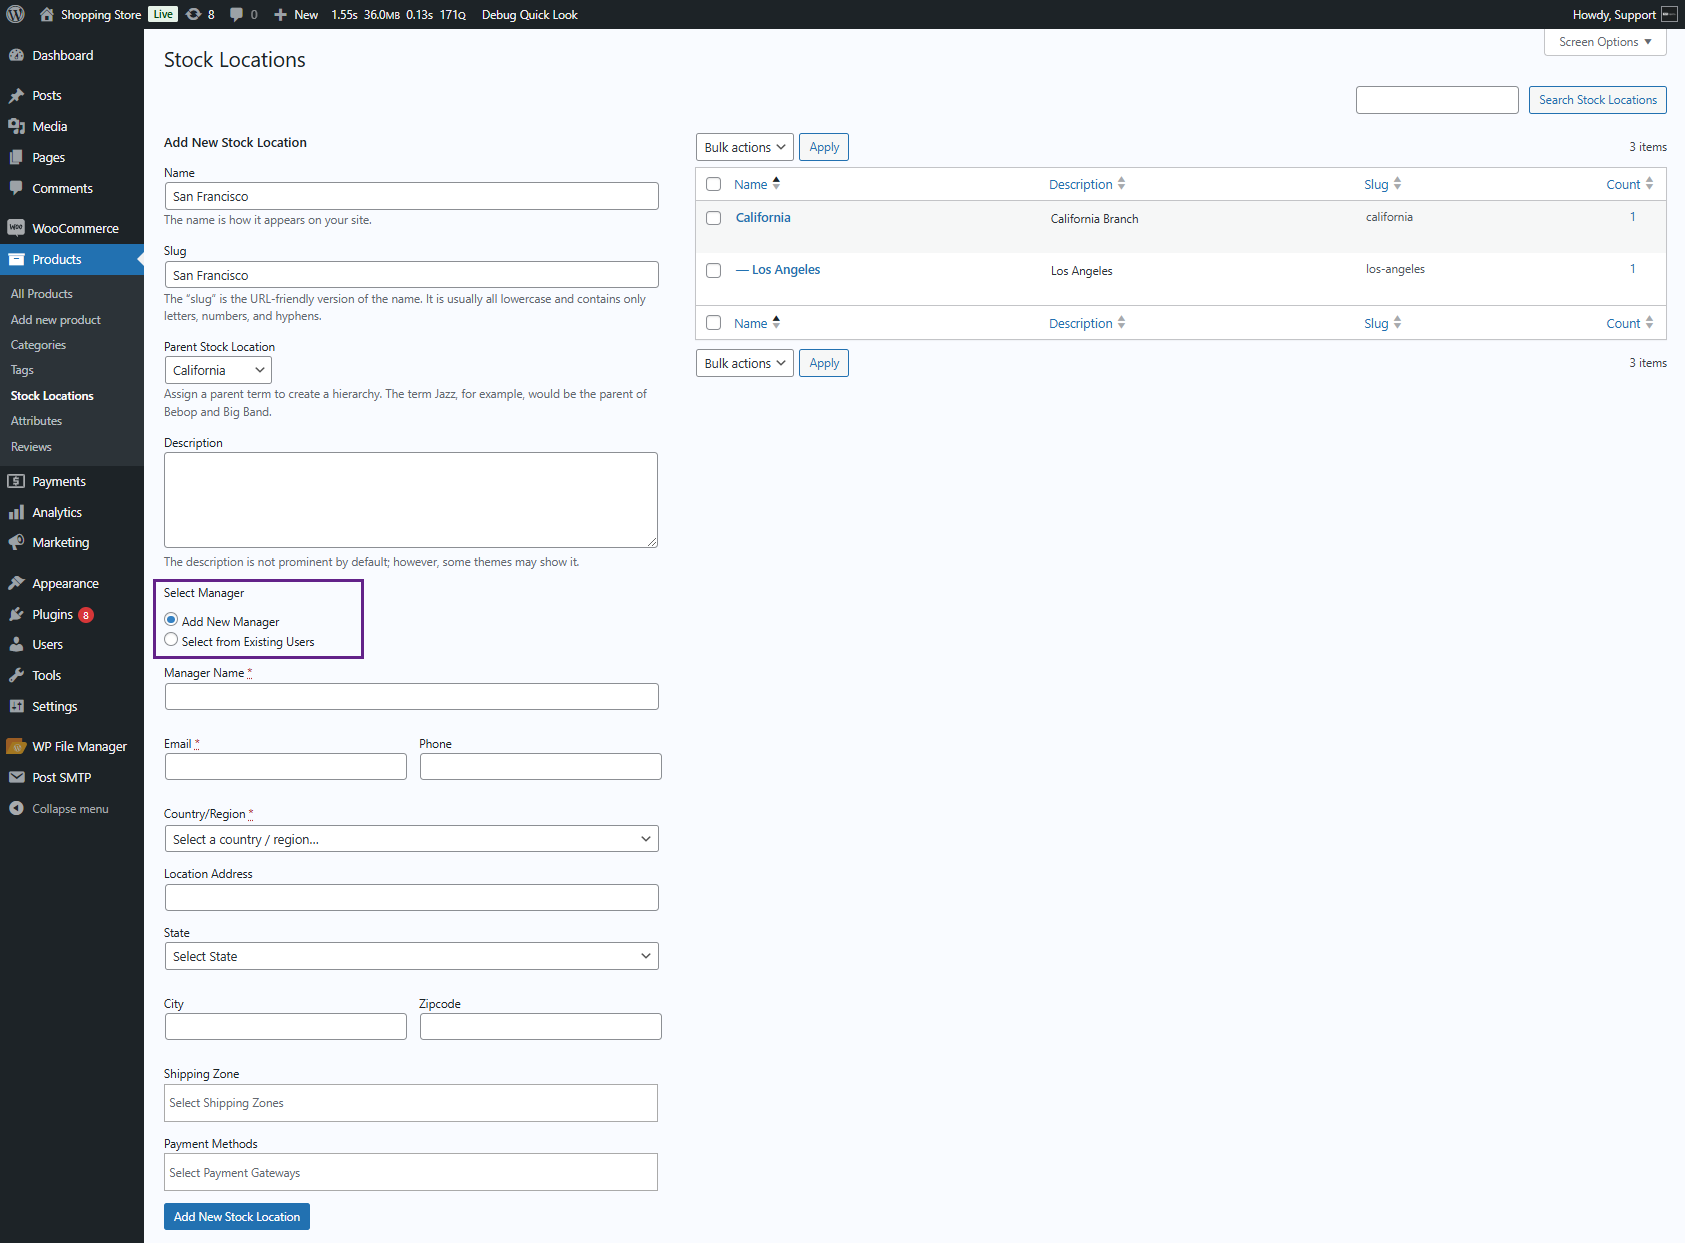The image size is (1685, 1243).
Task: Sort by the Count column header
Action: click(x=1630, y=184)
